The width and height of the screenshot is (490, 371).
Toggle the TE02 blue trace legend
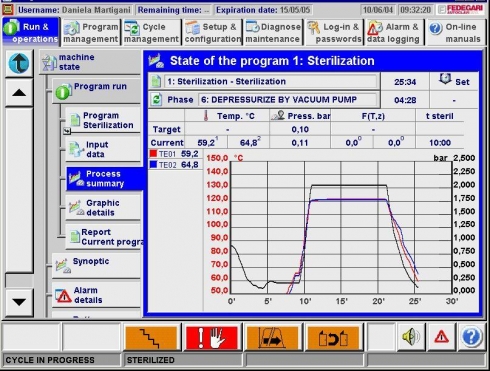(174, 165)
